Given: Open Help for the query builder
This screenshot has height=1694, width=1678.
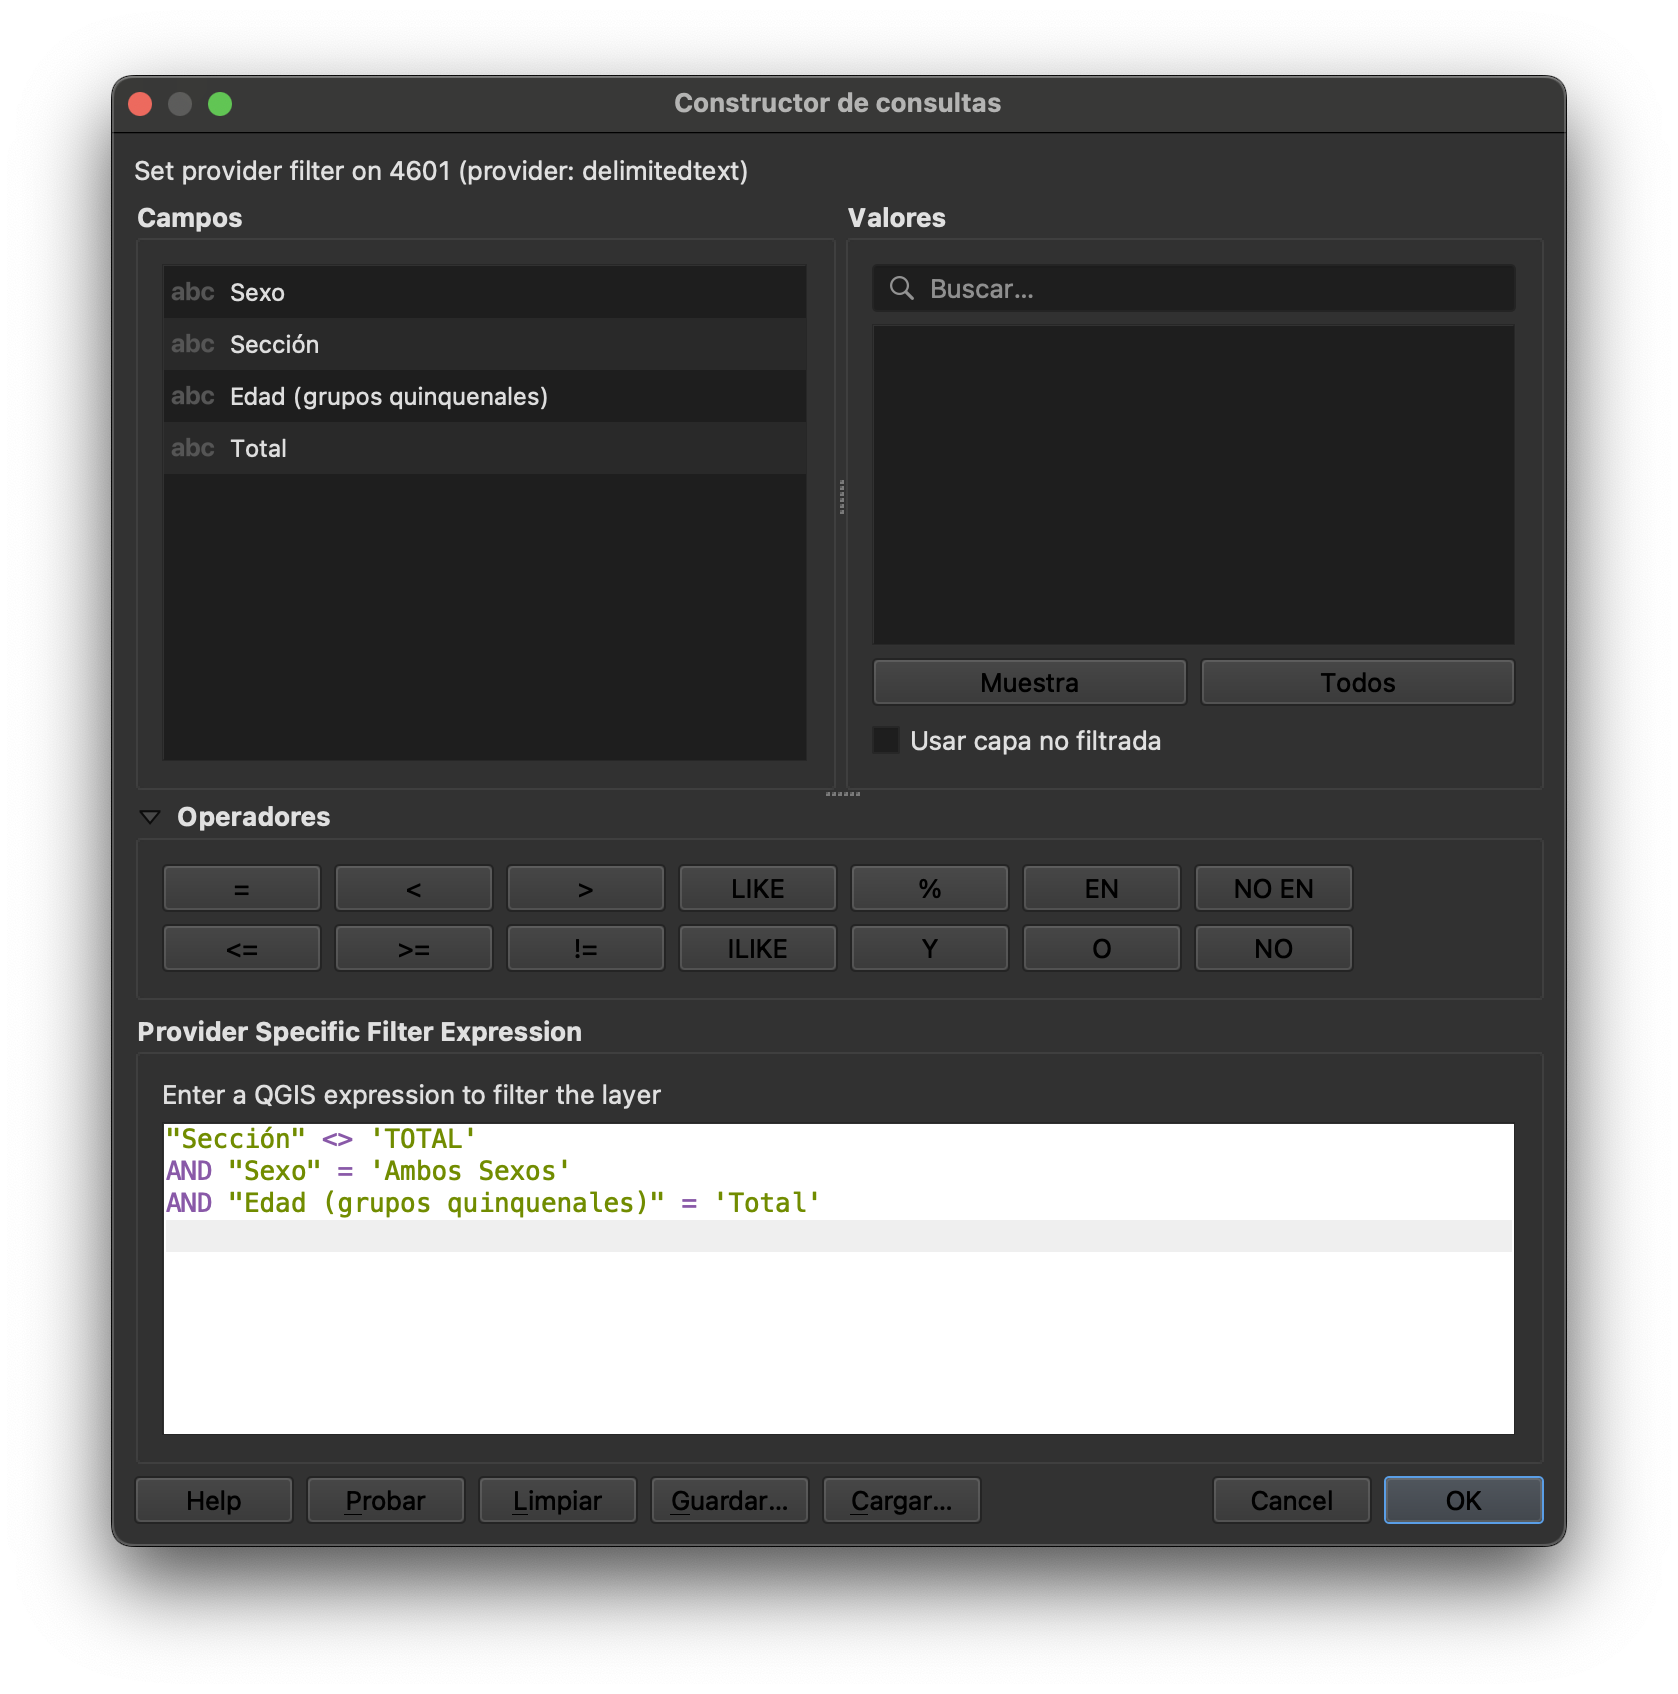Looking at the screenshot, I should (x=214, y=1501).
